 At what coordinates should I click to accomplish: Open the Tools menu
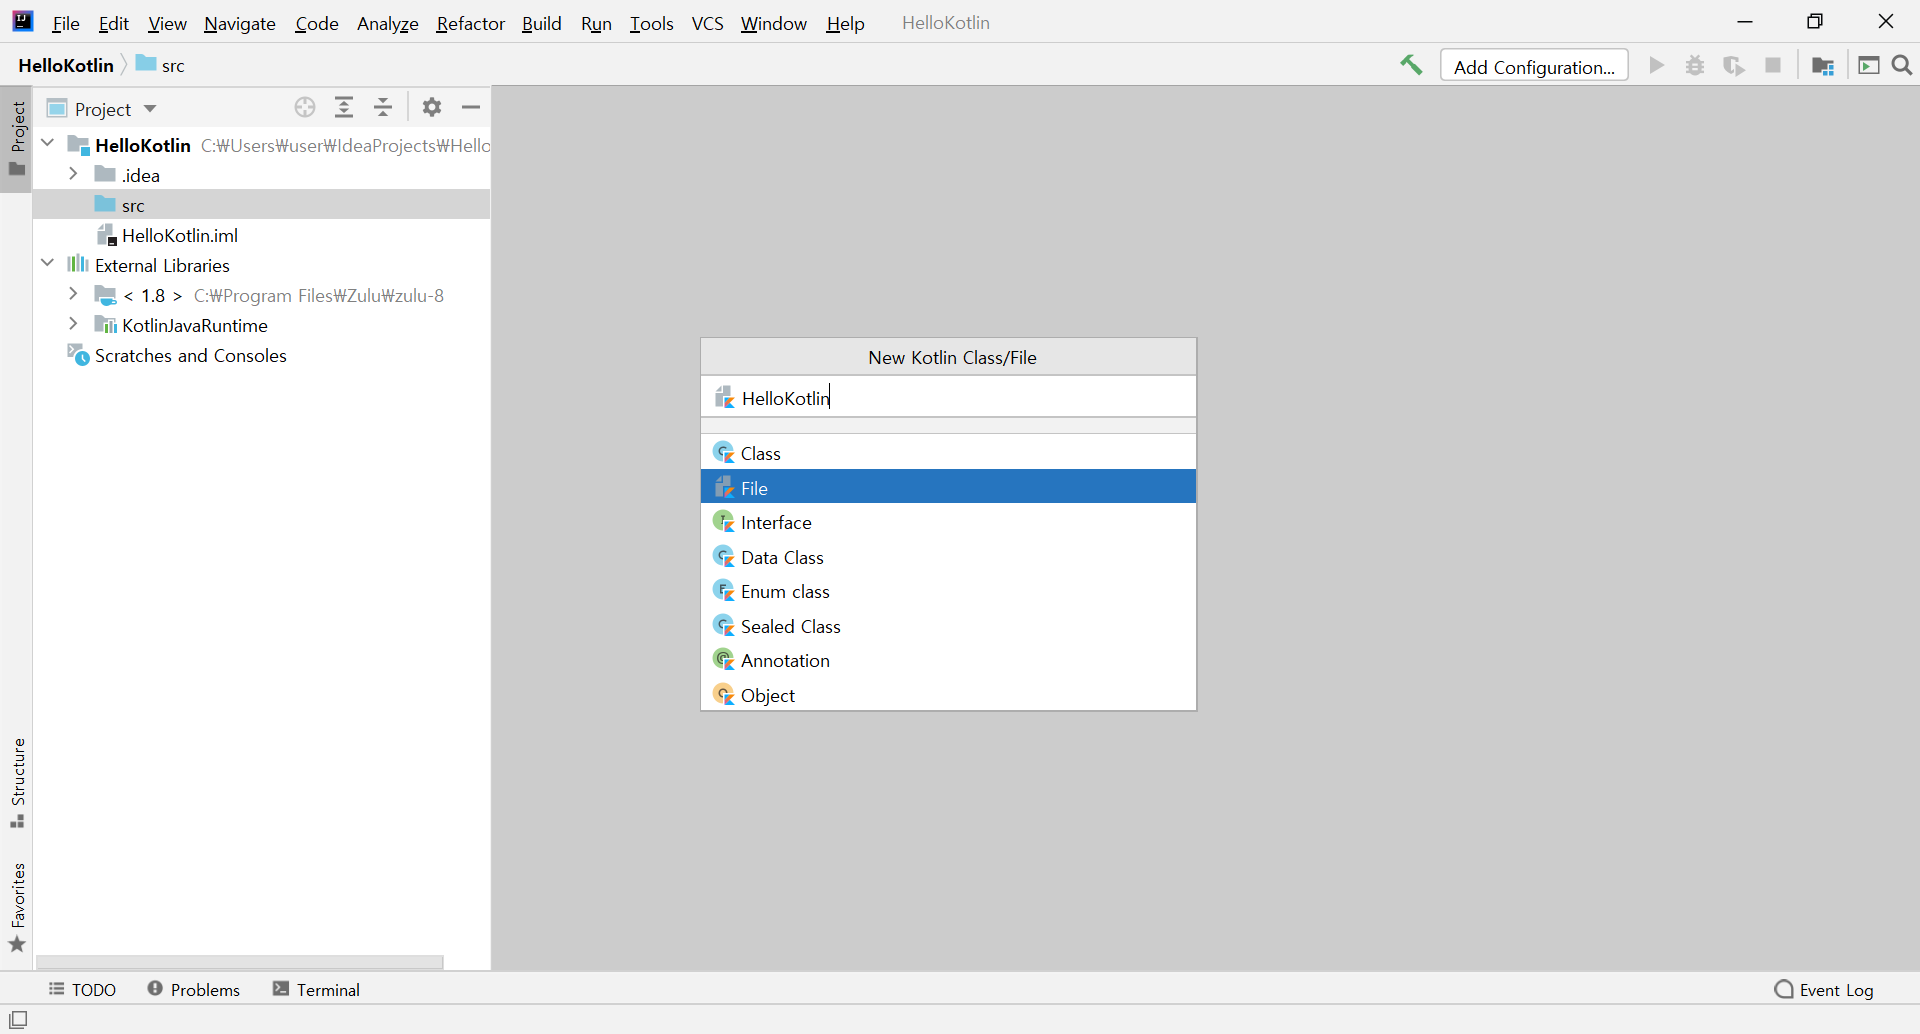[652, 23]
